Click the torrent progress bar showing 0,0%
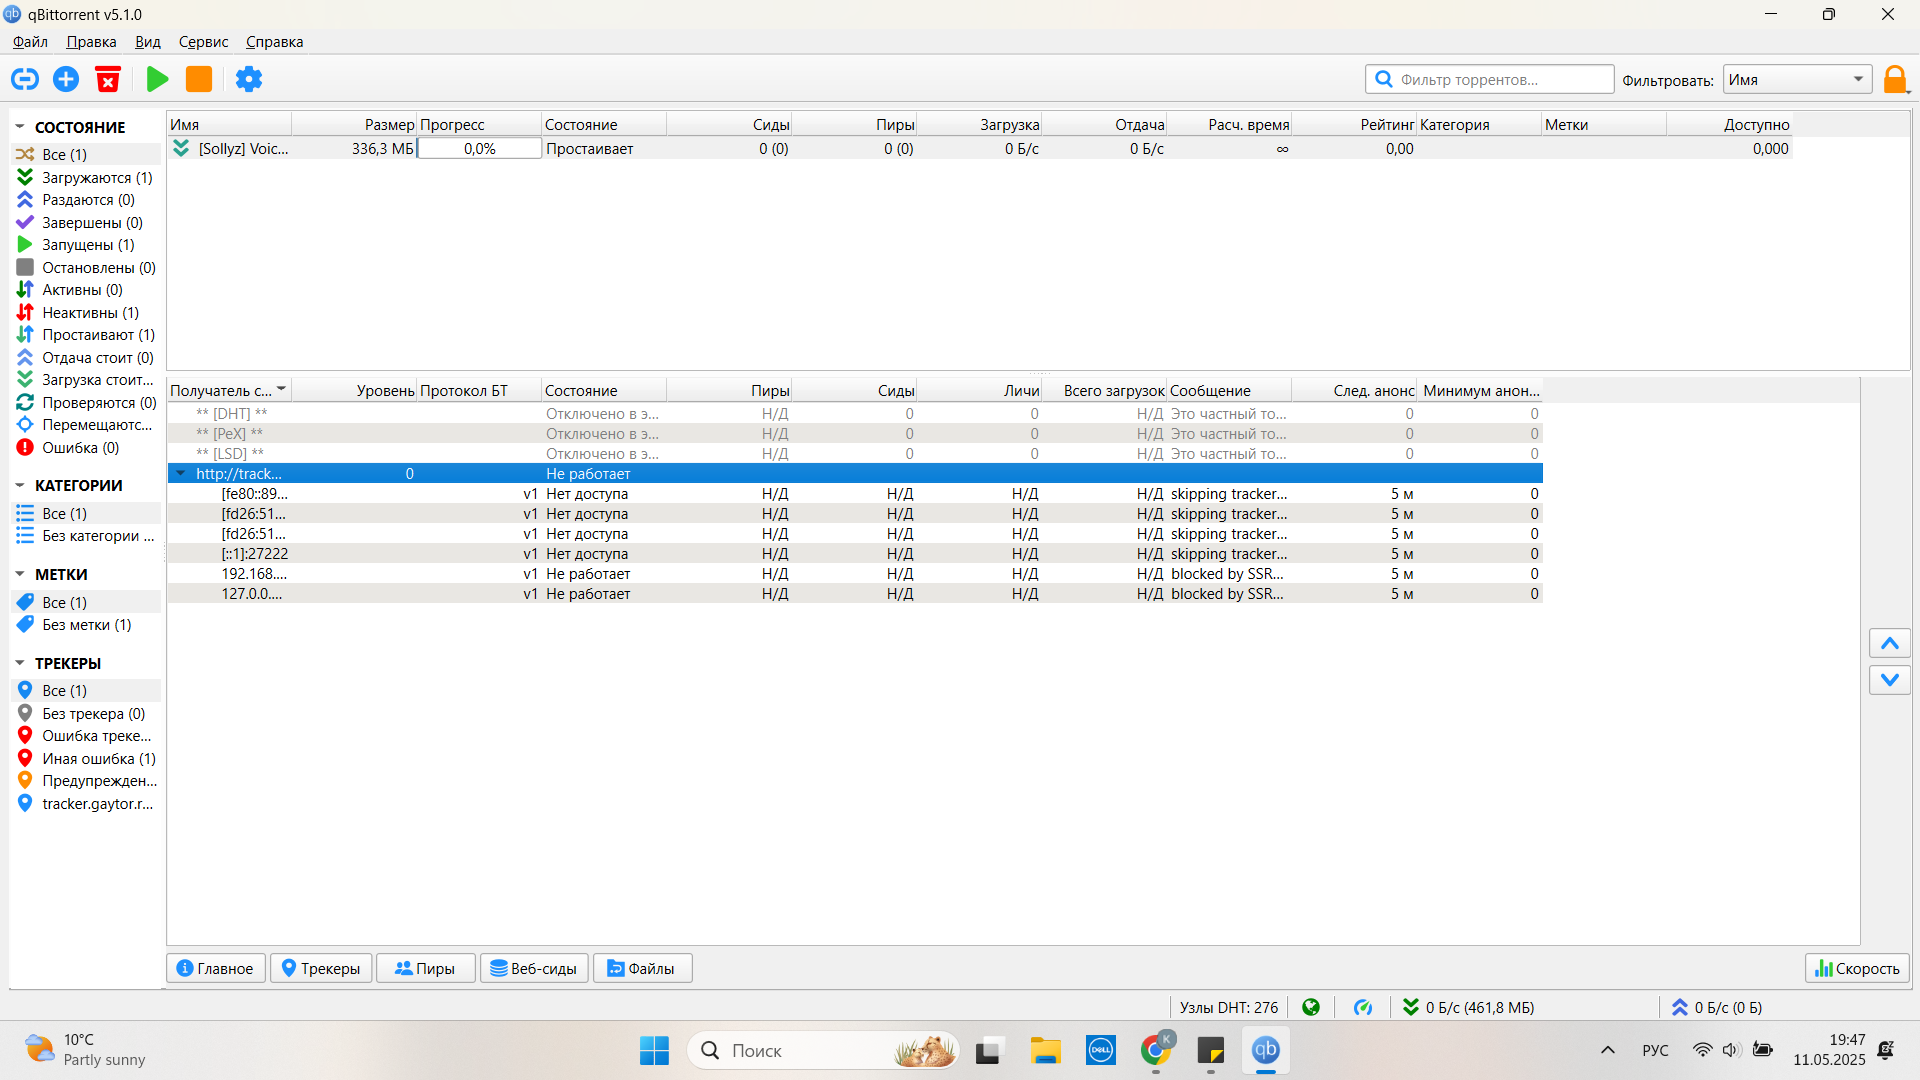Screen dimensions: 1920x1080 (479, 149)
